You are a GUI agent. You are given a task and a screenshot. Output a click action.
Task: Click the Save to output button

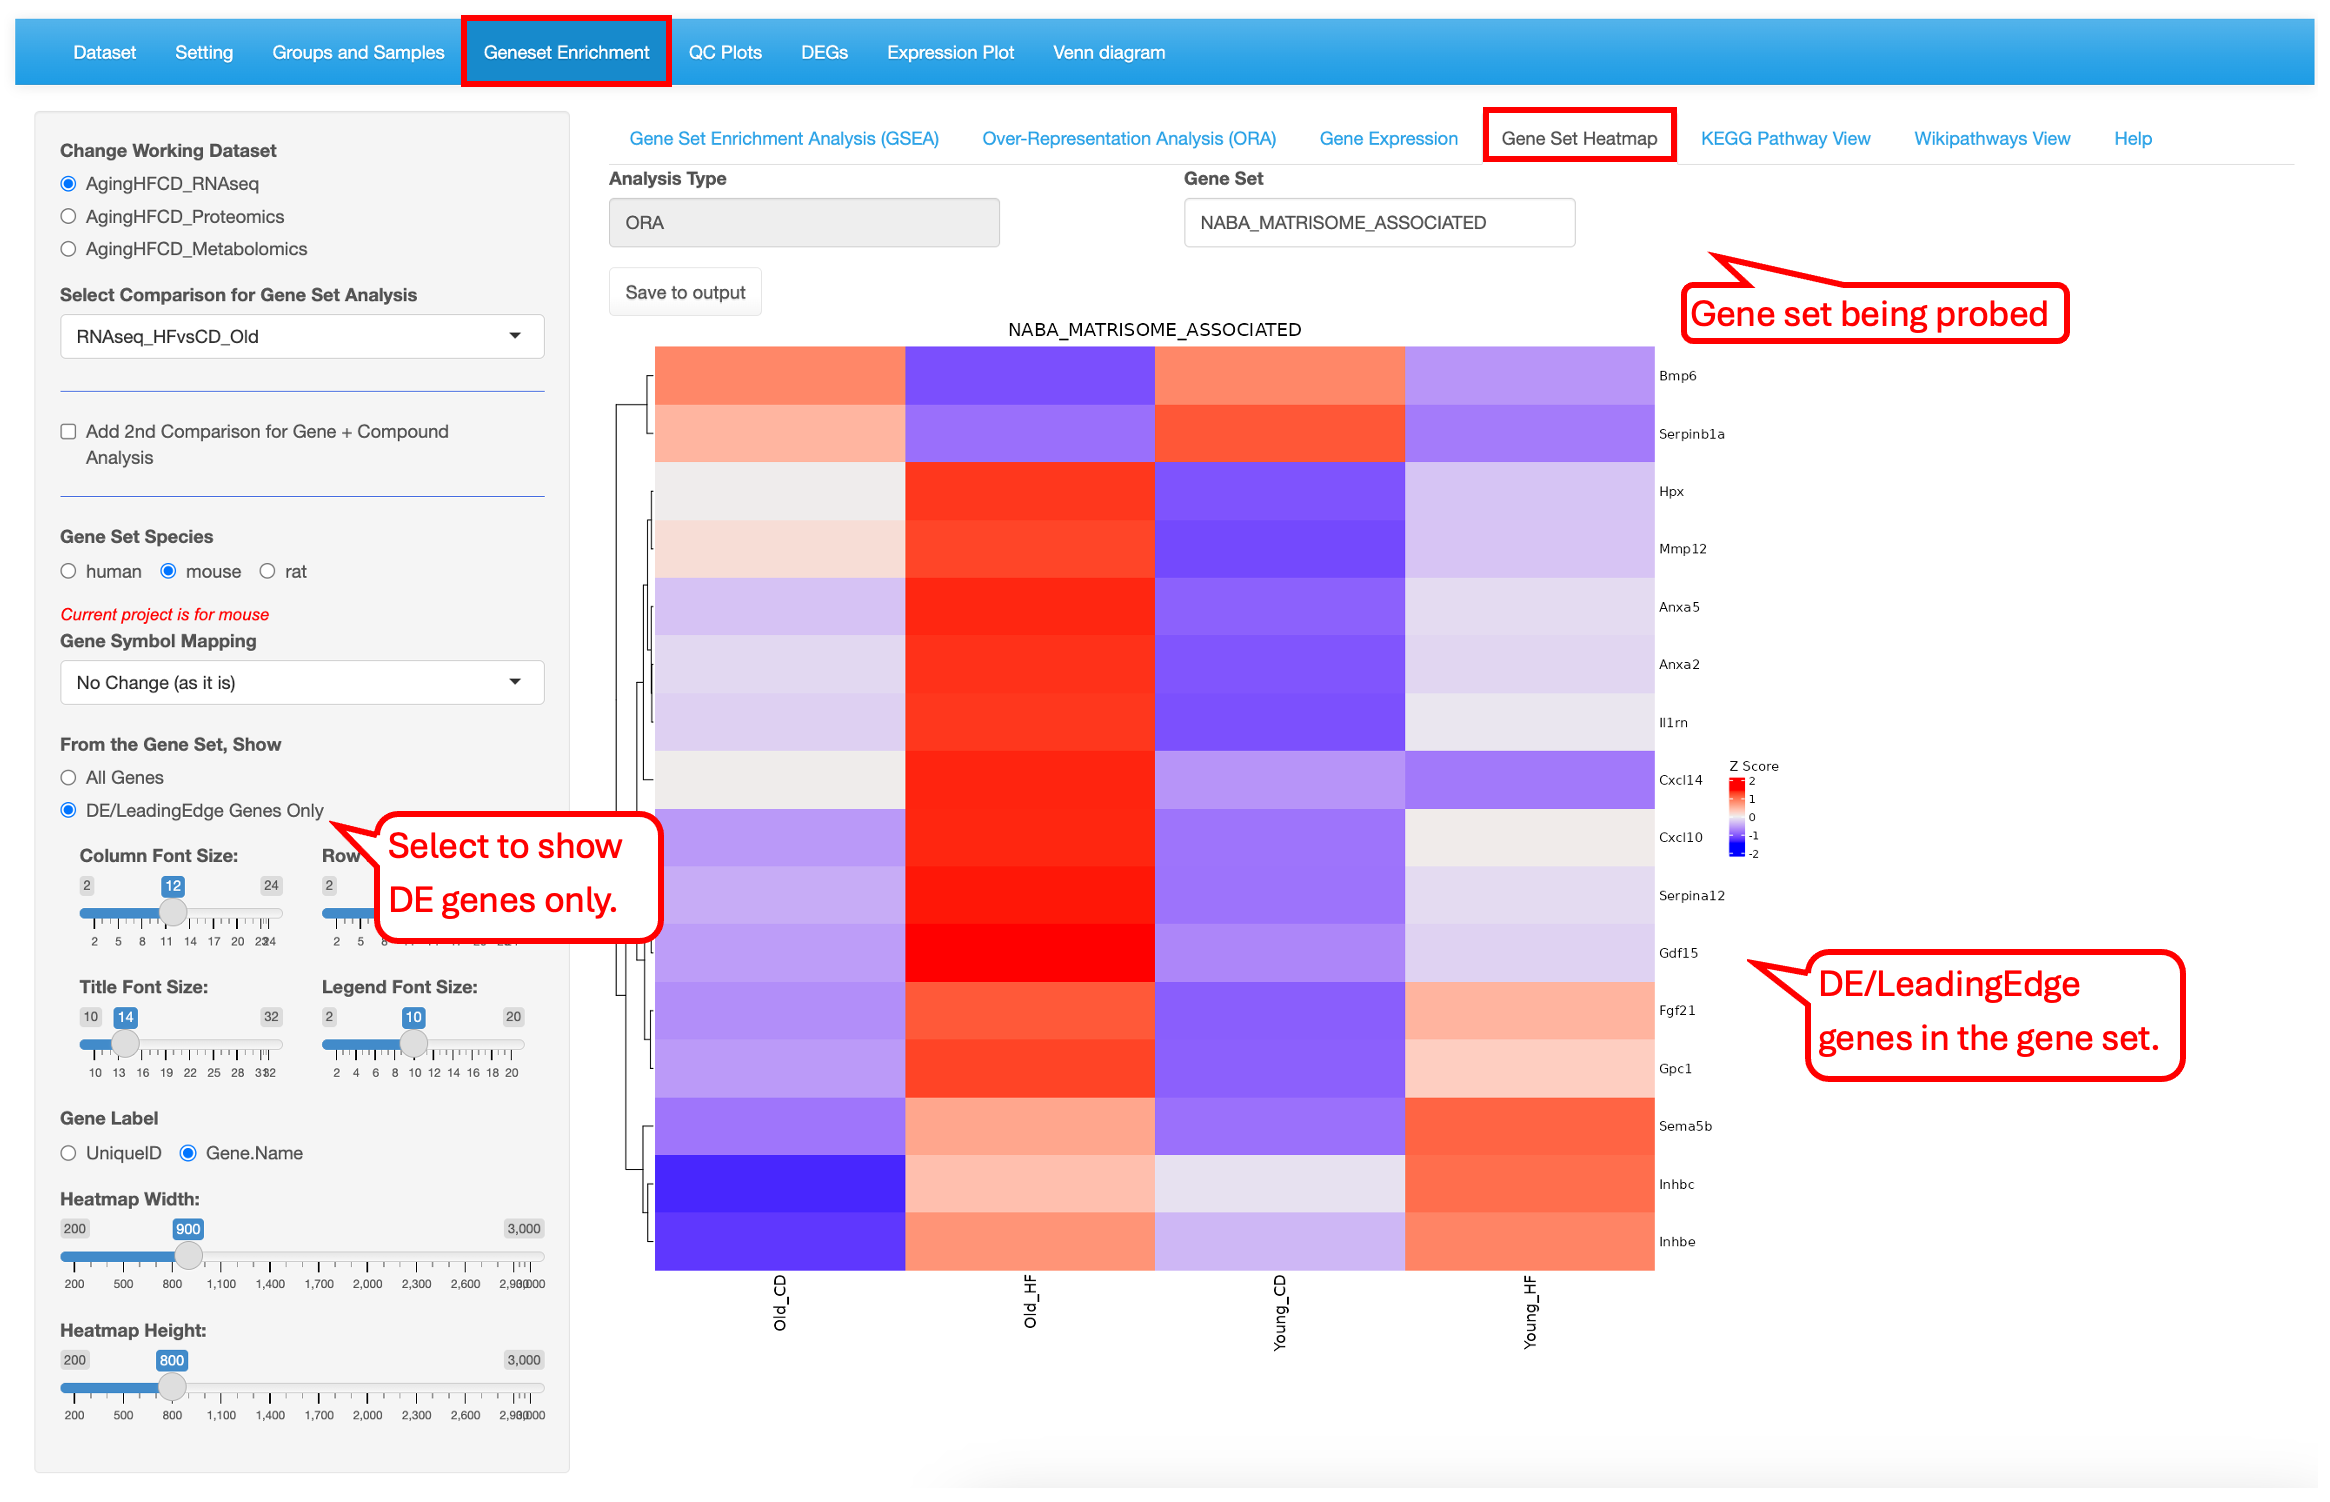click(685, 293)
